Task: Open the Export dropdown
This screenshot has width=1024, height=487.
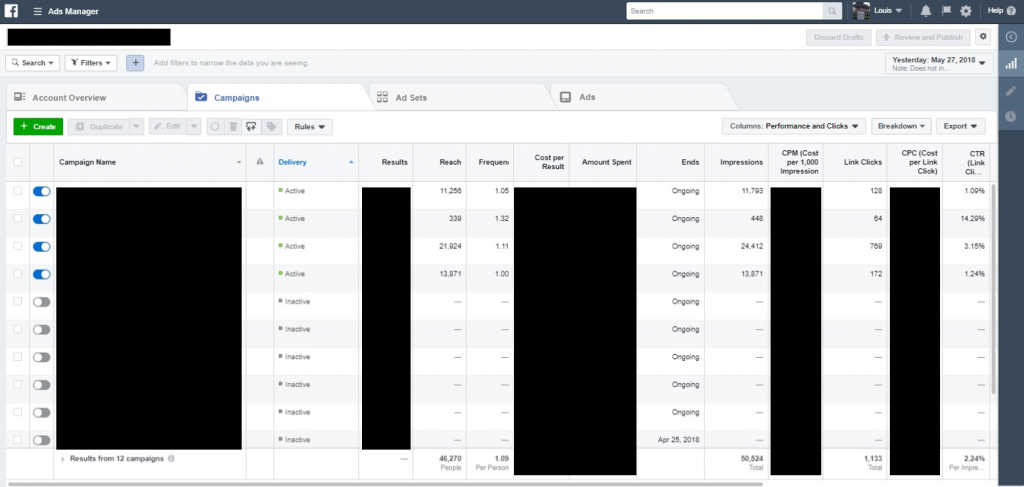Action: tap(961, 126)
